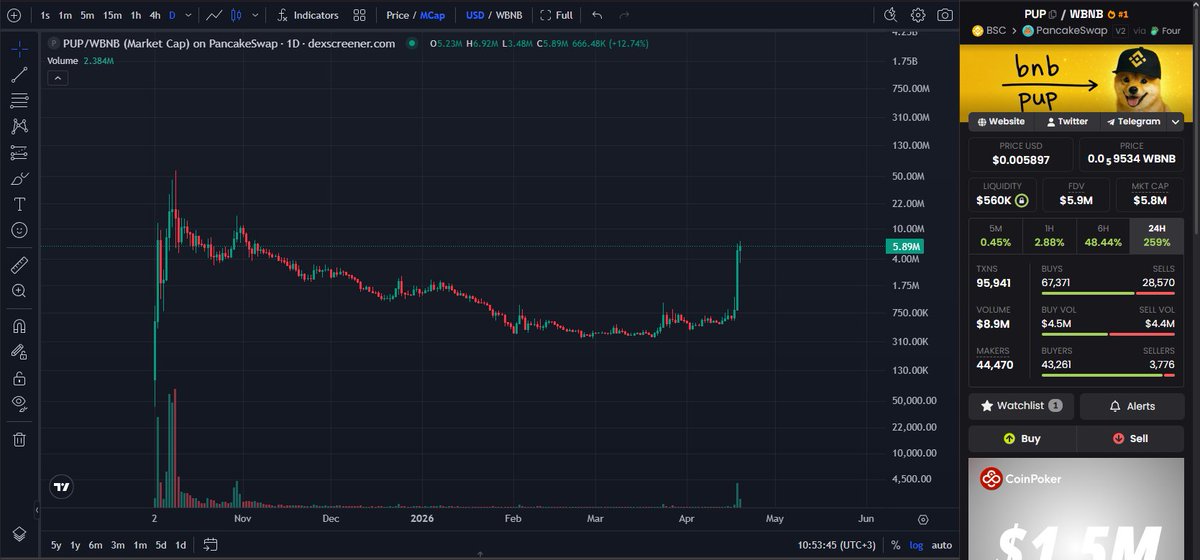Undo the last chart action
Viewport: 1200px width, 560px height.
597,15
